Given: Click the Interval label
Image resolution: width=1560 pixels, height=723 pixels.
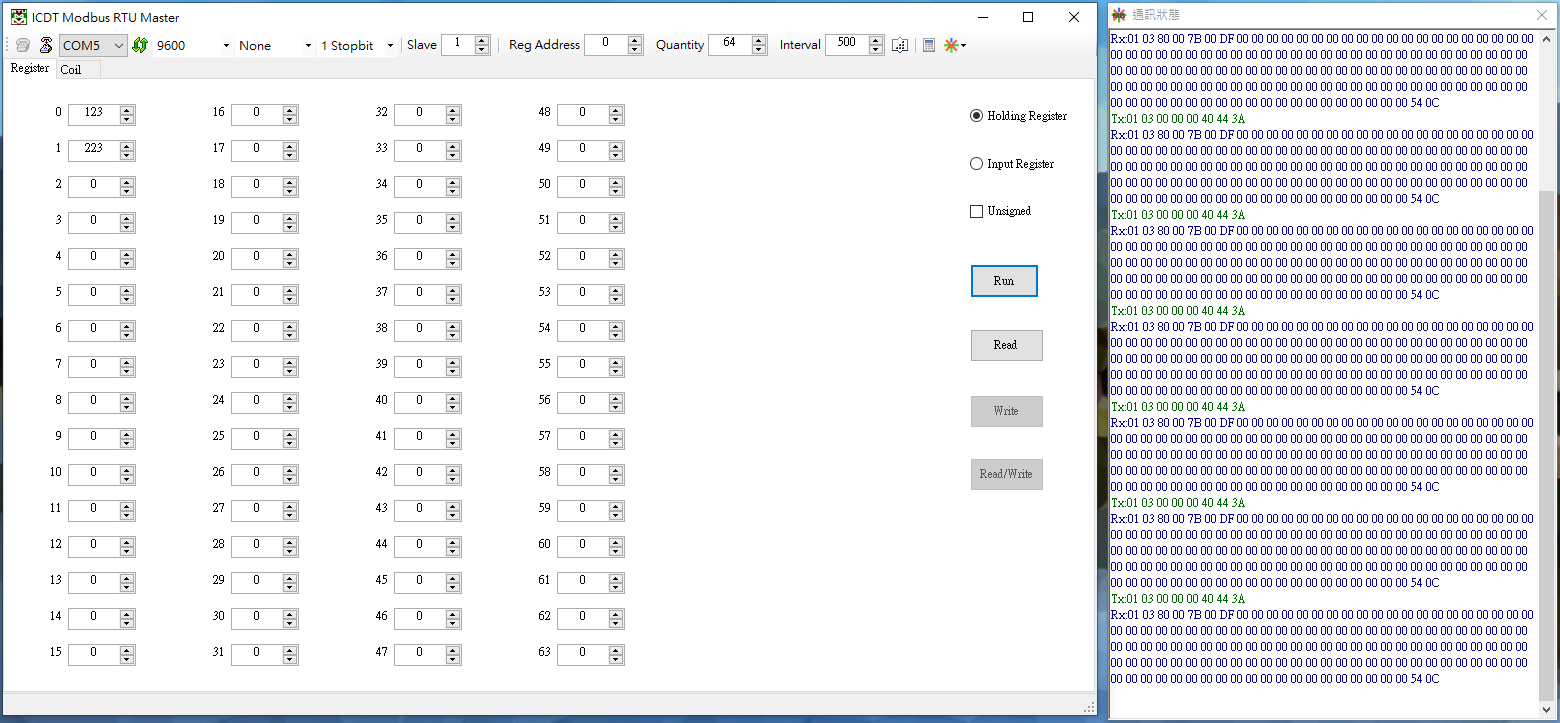Looking at the screenshot, I should (800, 45).
